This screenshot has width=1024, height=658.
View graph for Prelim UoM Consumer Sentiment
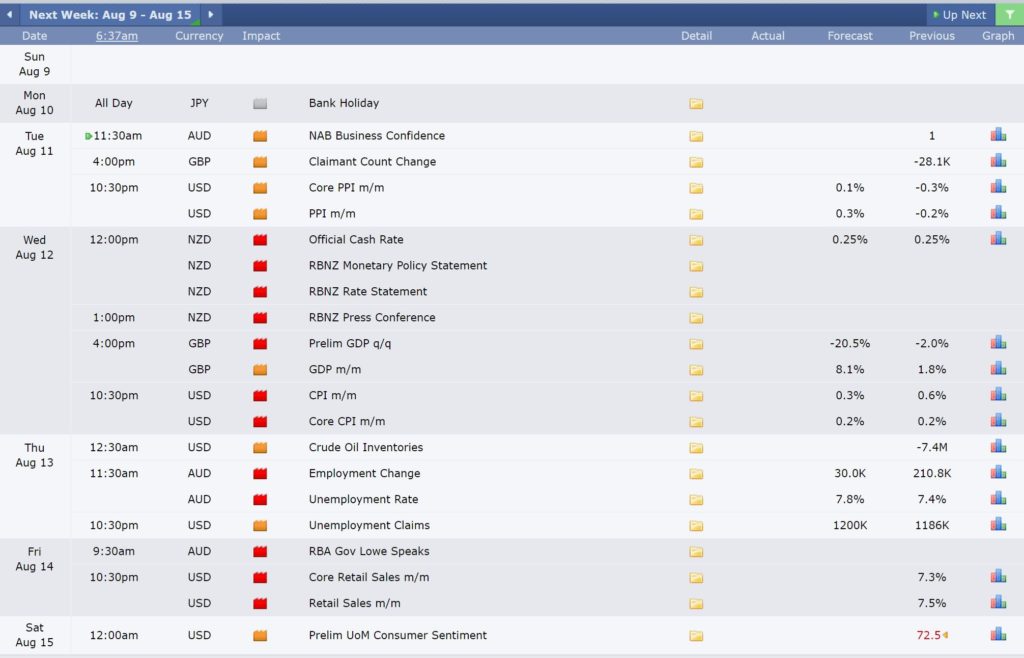pyautogui.click(x=998, y=634)
